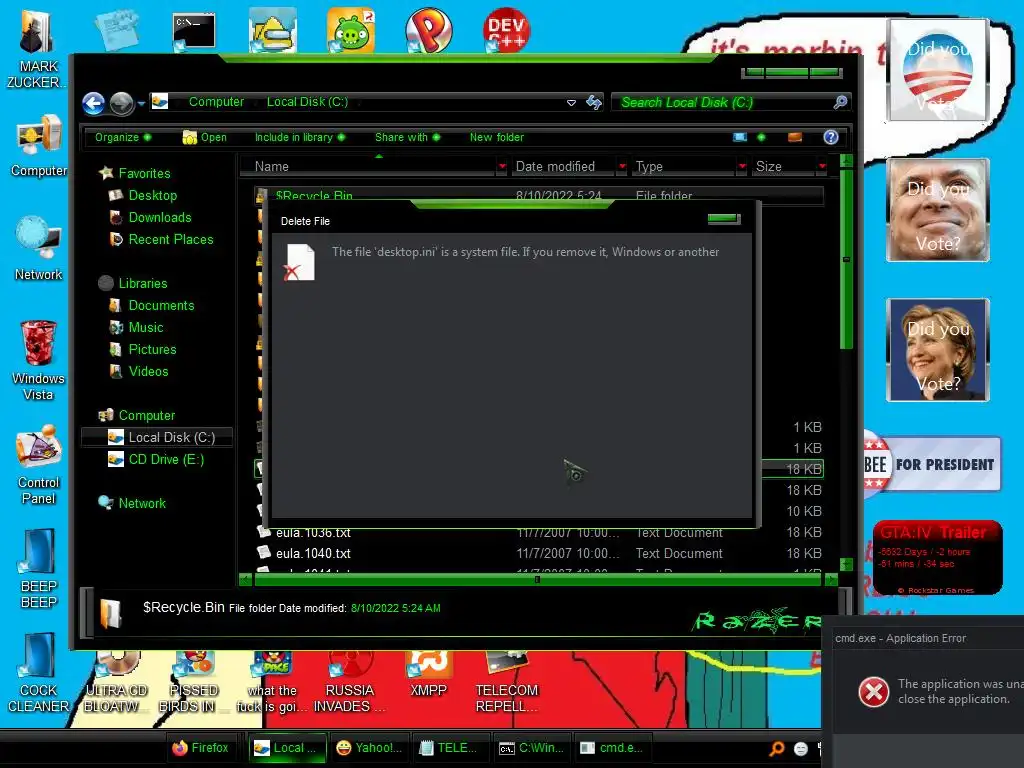The height and width of the screenshot is (768, 1024).
Task: Open Explorer help question mark icon
Action: [x=831, y=136]
